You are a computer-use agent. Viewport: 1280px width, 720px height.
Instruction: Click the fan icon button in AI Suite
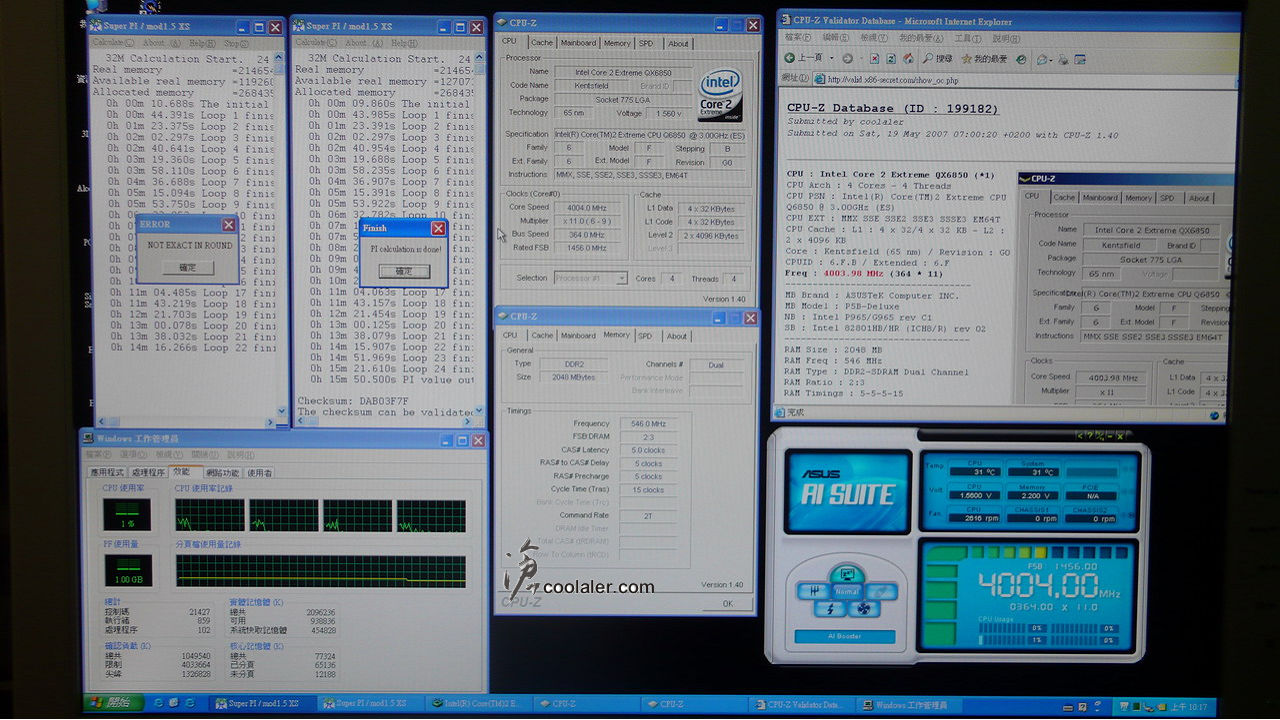(863, 608)
